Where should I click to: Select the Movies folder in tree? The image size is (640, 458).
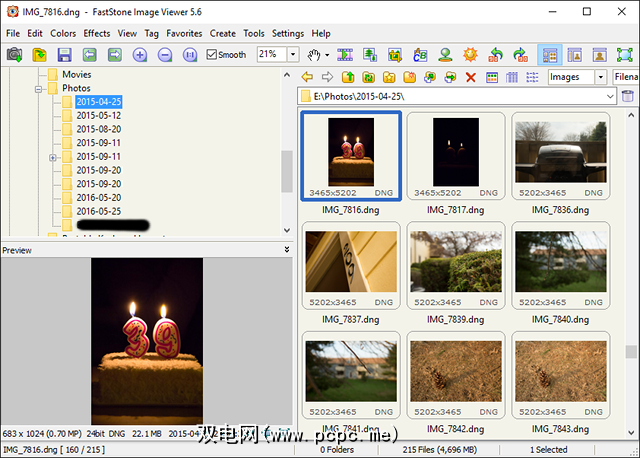[x=76, y=75]
